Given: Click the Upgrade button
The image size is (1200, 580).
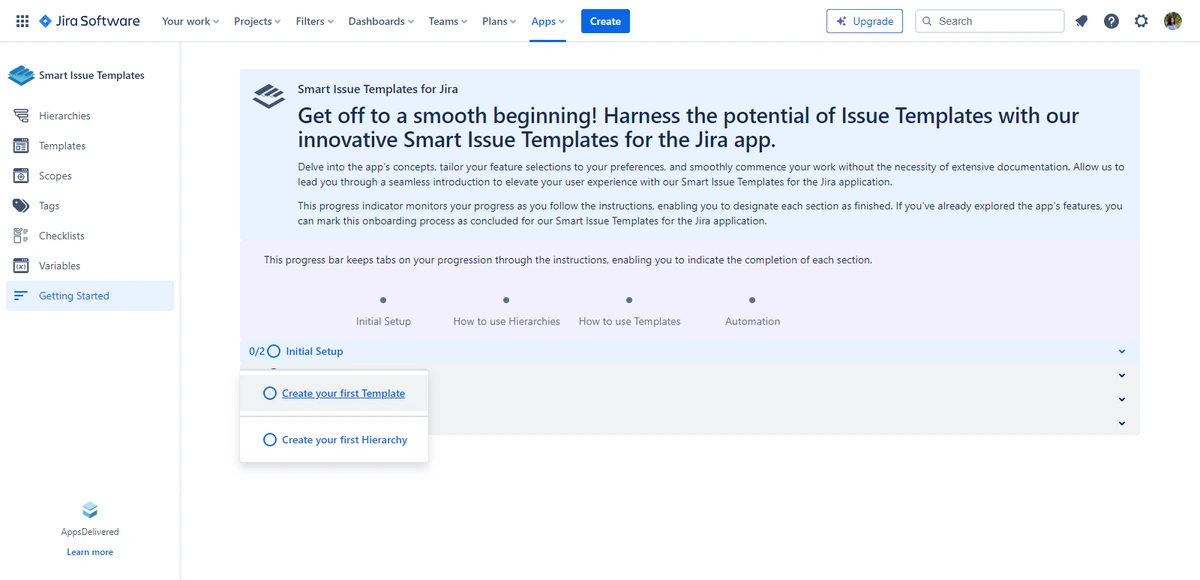Looking at the screenshot, I should click(864, 21).
